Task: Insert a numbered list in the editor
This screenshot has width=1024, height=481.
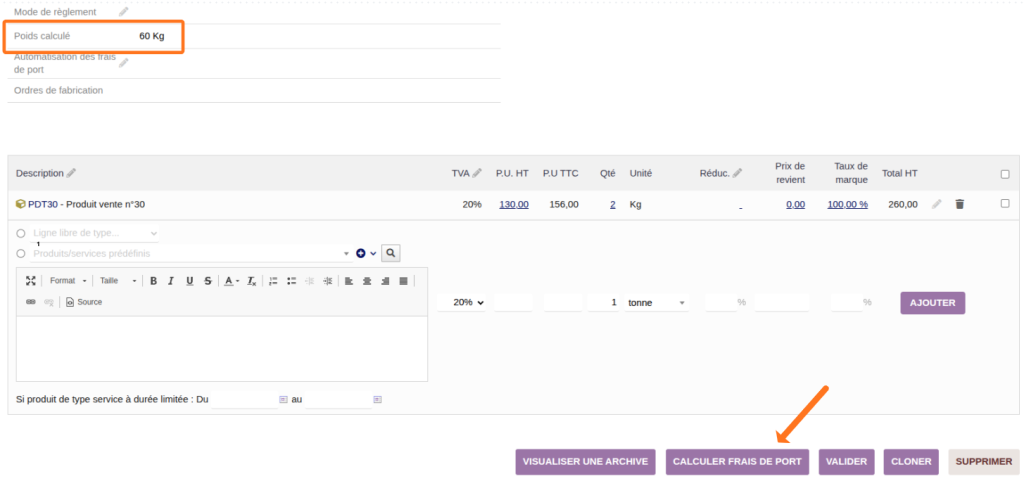Action: point(273,281)
